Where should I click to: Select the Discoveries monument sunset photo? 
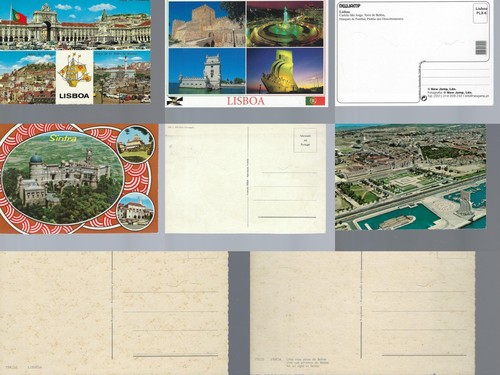[x=285, y=71]
